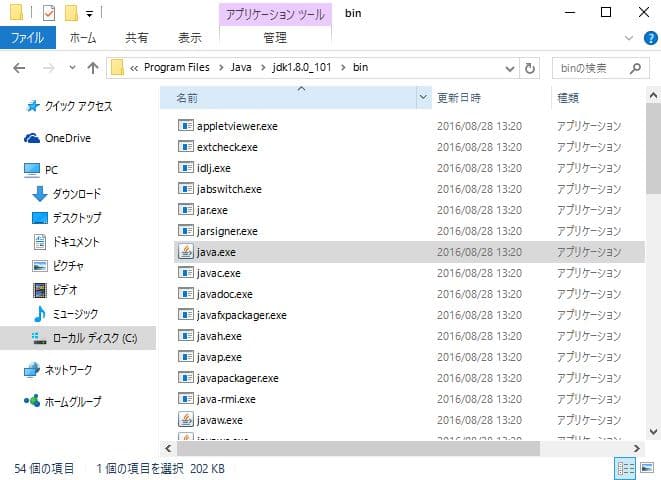Click the refresh button in address bar
The image size is (661, 480).
(x=529, y=68)
